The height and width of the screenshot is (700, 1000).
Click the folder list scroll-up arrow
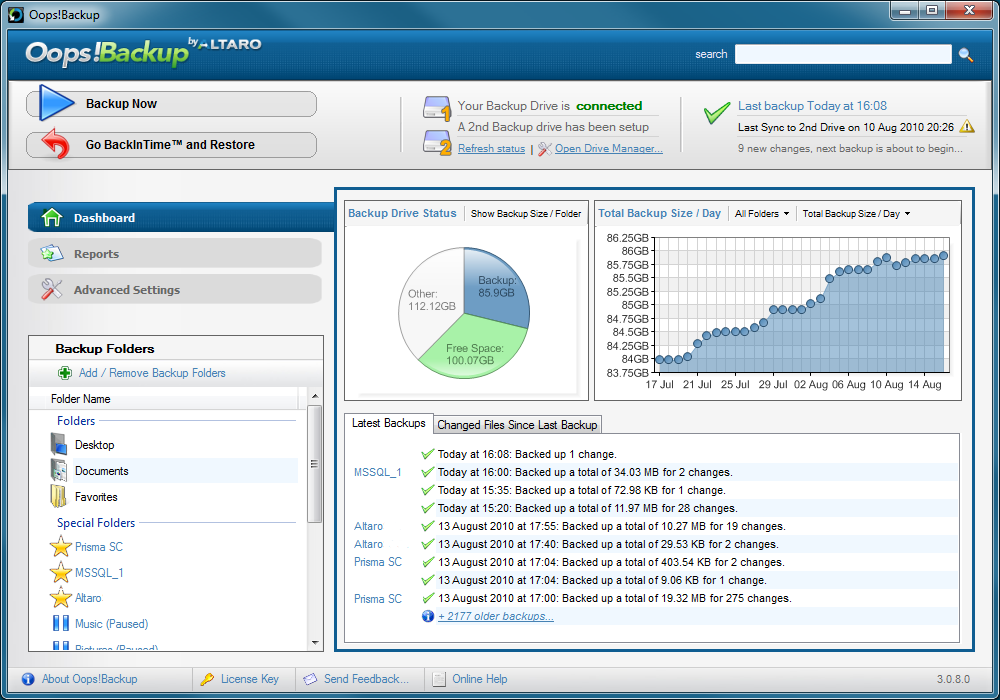coord(314,396)
